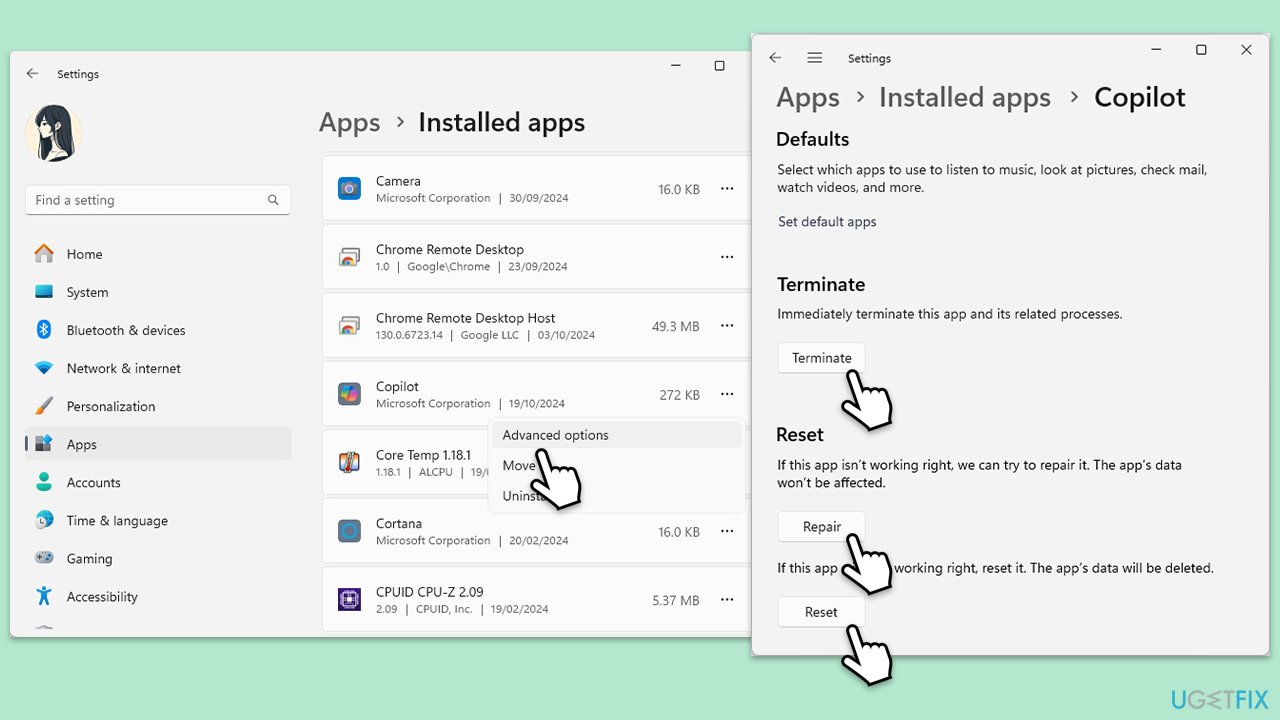The width and height of the screenshot is (1280, 720).
Task: Click the 5.37 MB size value
Action: tap(676, 600)
